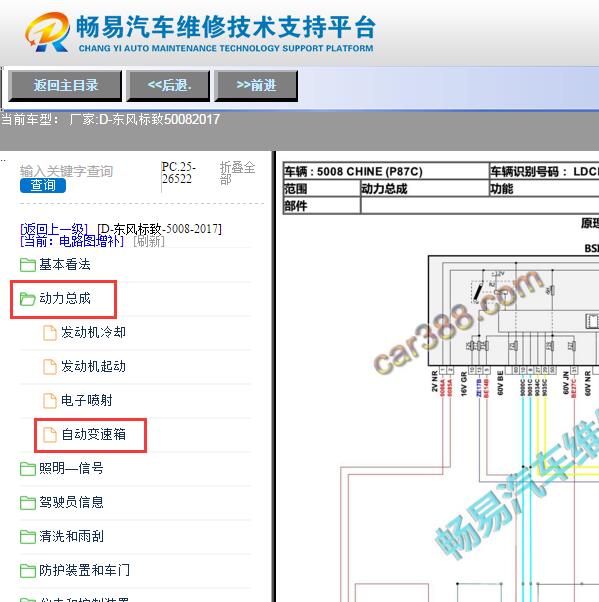Viewport: 599px width, 602px height.
Task: Click the D-东风标致-5008-2017 breadcrumb text
Action: click(160, 229)
